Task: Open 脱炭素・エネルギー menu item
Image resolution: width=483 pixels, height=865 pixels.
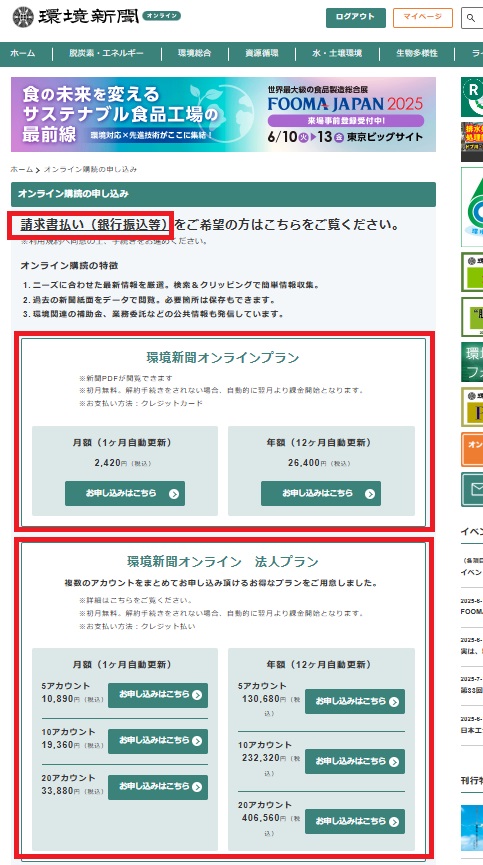Action: point(106,54)
